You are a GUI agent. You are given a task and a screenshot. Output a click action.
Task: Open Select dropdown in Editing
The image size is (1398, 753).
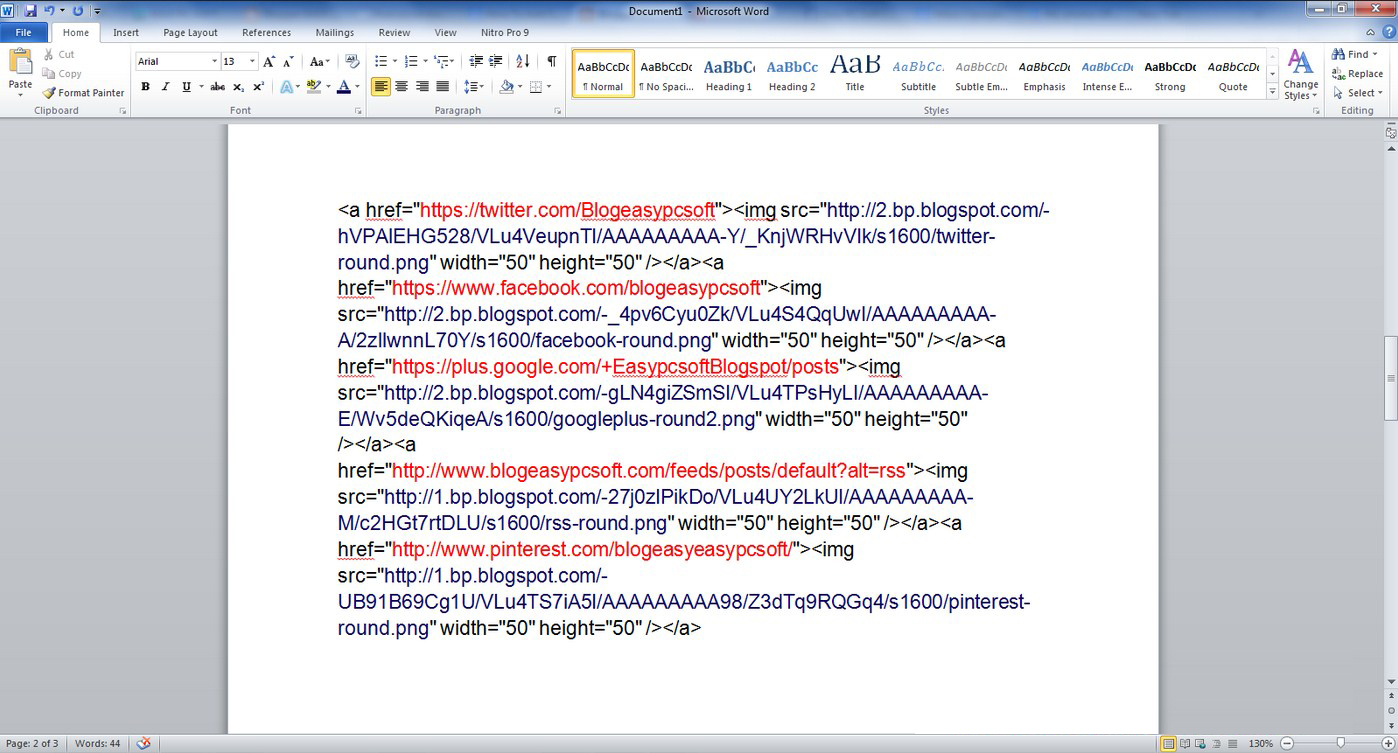[1358, 93]
